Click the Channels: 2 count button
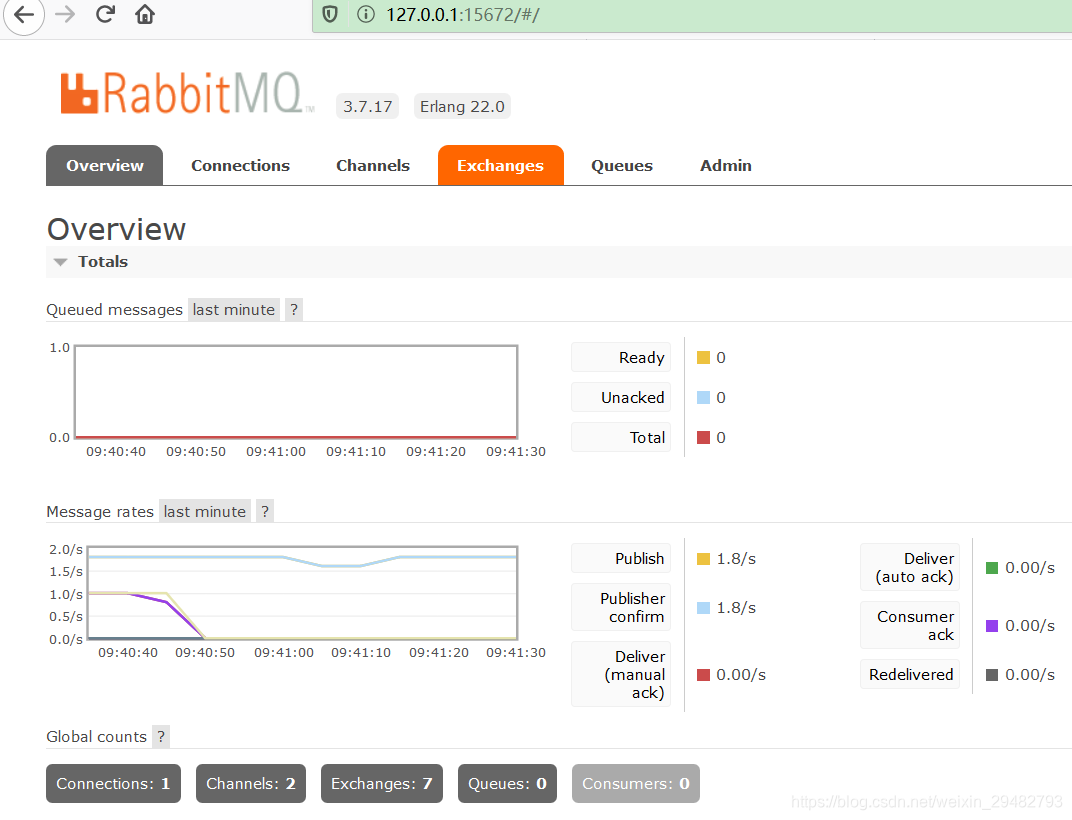Screen dimensions: 1072x820 (251, 784)
